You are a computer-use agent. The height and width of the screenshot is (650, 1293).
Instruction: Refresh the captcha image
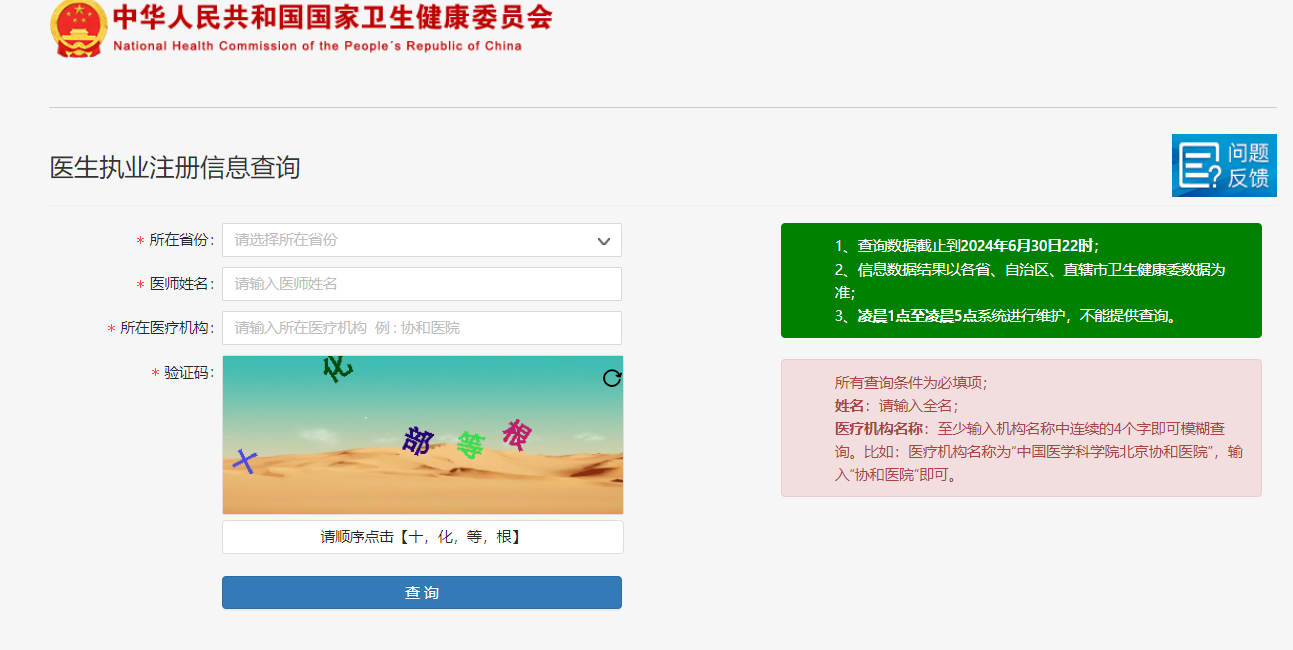click(612, 378)
